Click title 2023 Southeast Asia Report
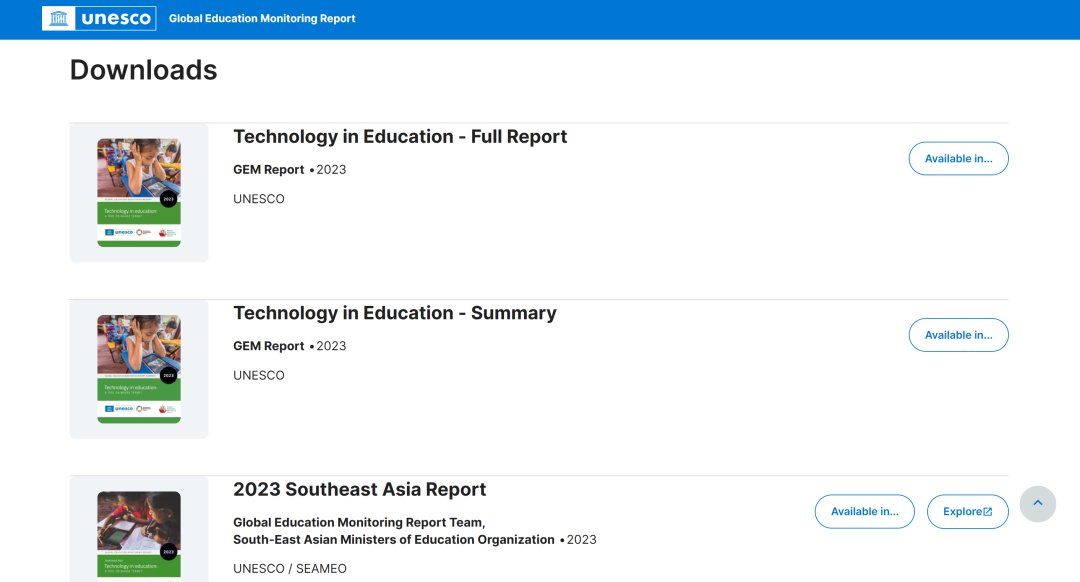The height and width of the screenshot is (582, 1080). [360, 489]
